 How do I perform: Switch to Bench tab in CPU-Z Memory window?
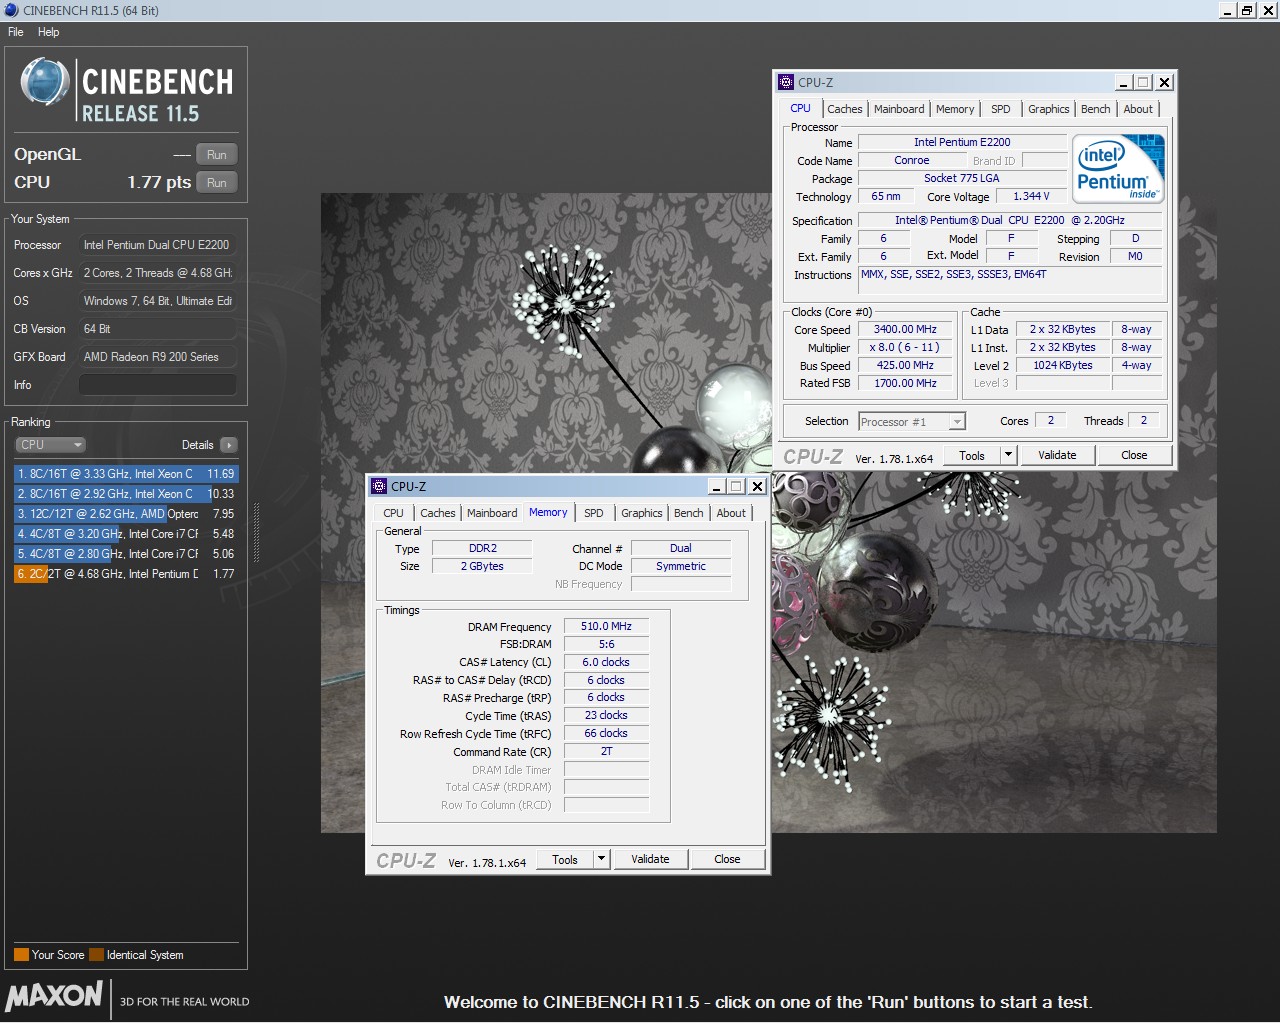pyautogui.click(x=688, y=513)
